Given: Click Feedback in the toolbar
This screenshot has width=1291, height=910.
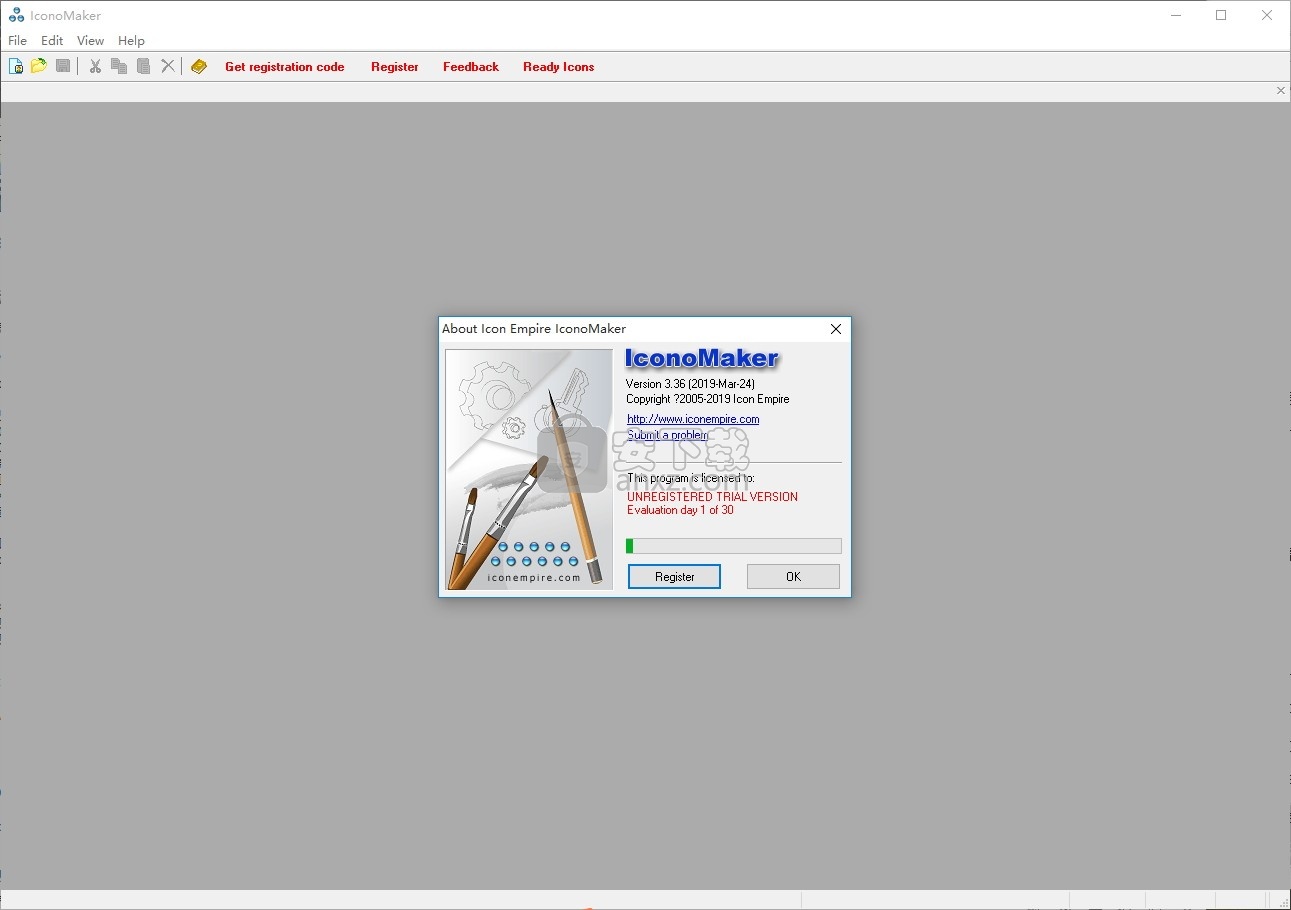Looking at the screenshot, I should tap(471, 67).
